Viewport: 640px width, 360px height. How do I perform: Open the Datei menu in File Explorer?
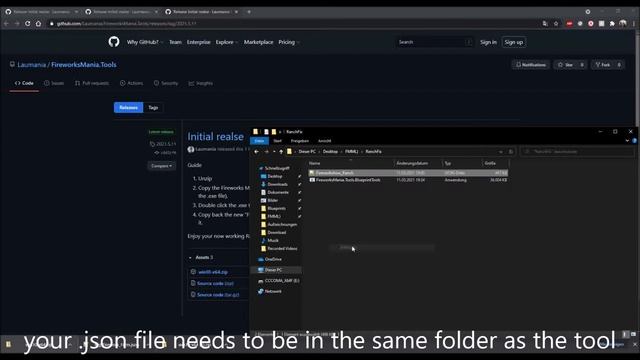coord(260,141)
